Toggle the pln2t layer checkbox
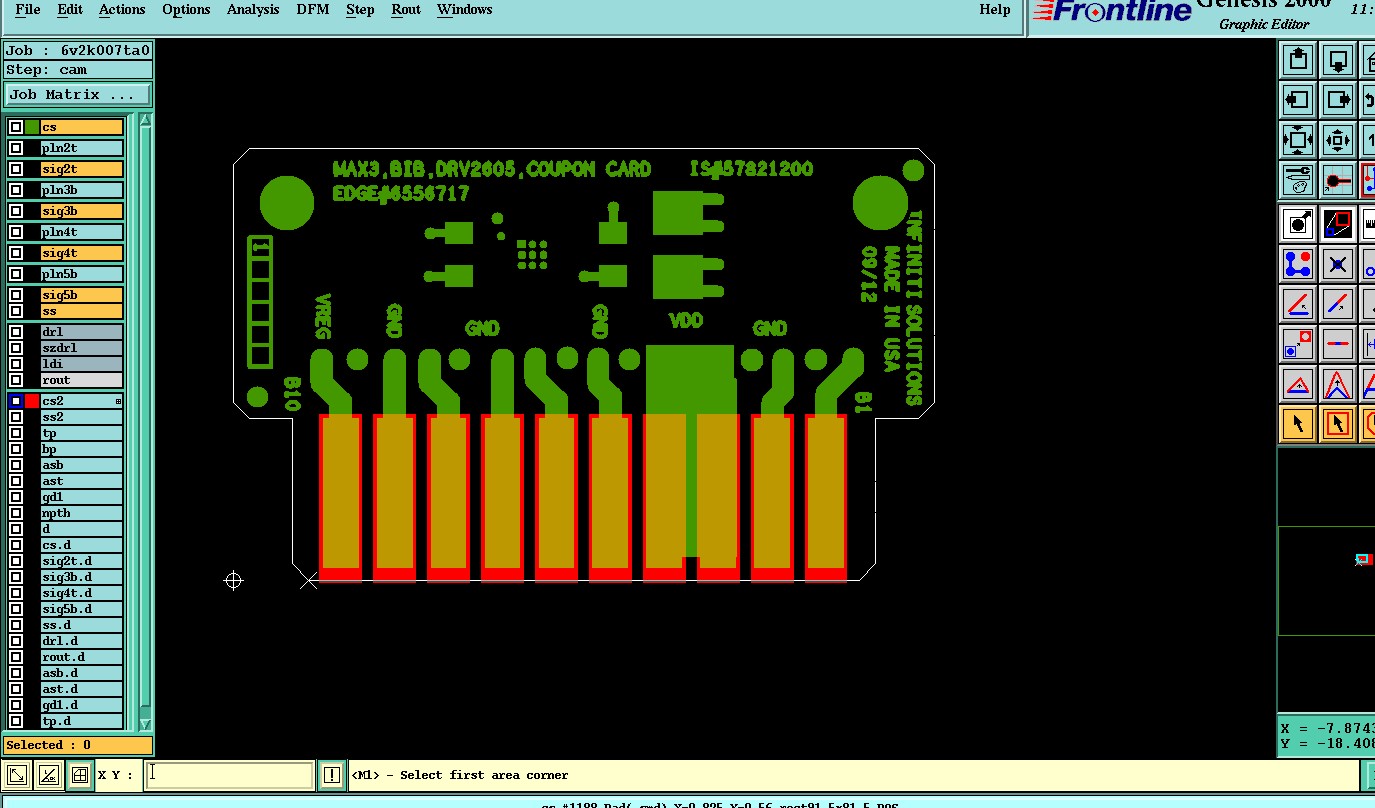The height and width of the screenshot is (808, 1375). [16, 148]
